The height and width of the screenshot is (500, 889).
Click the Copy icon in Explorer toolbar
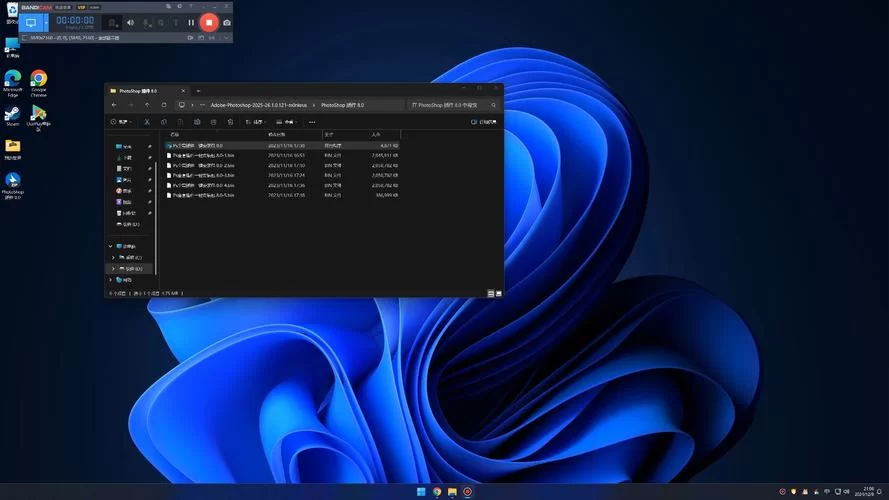pos(163,122)
